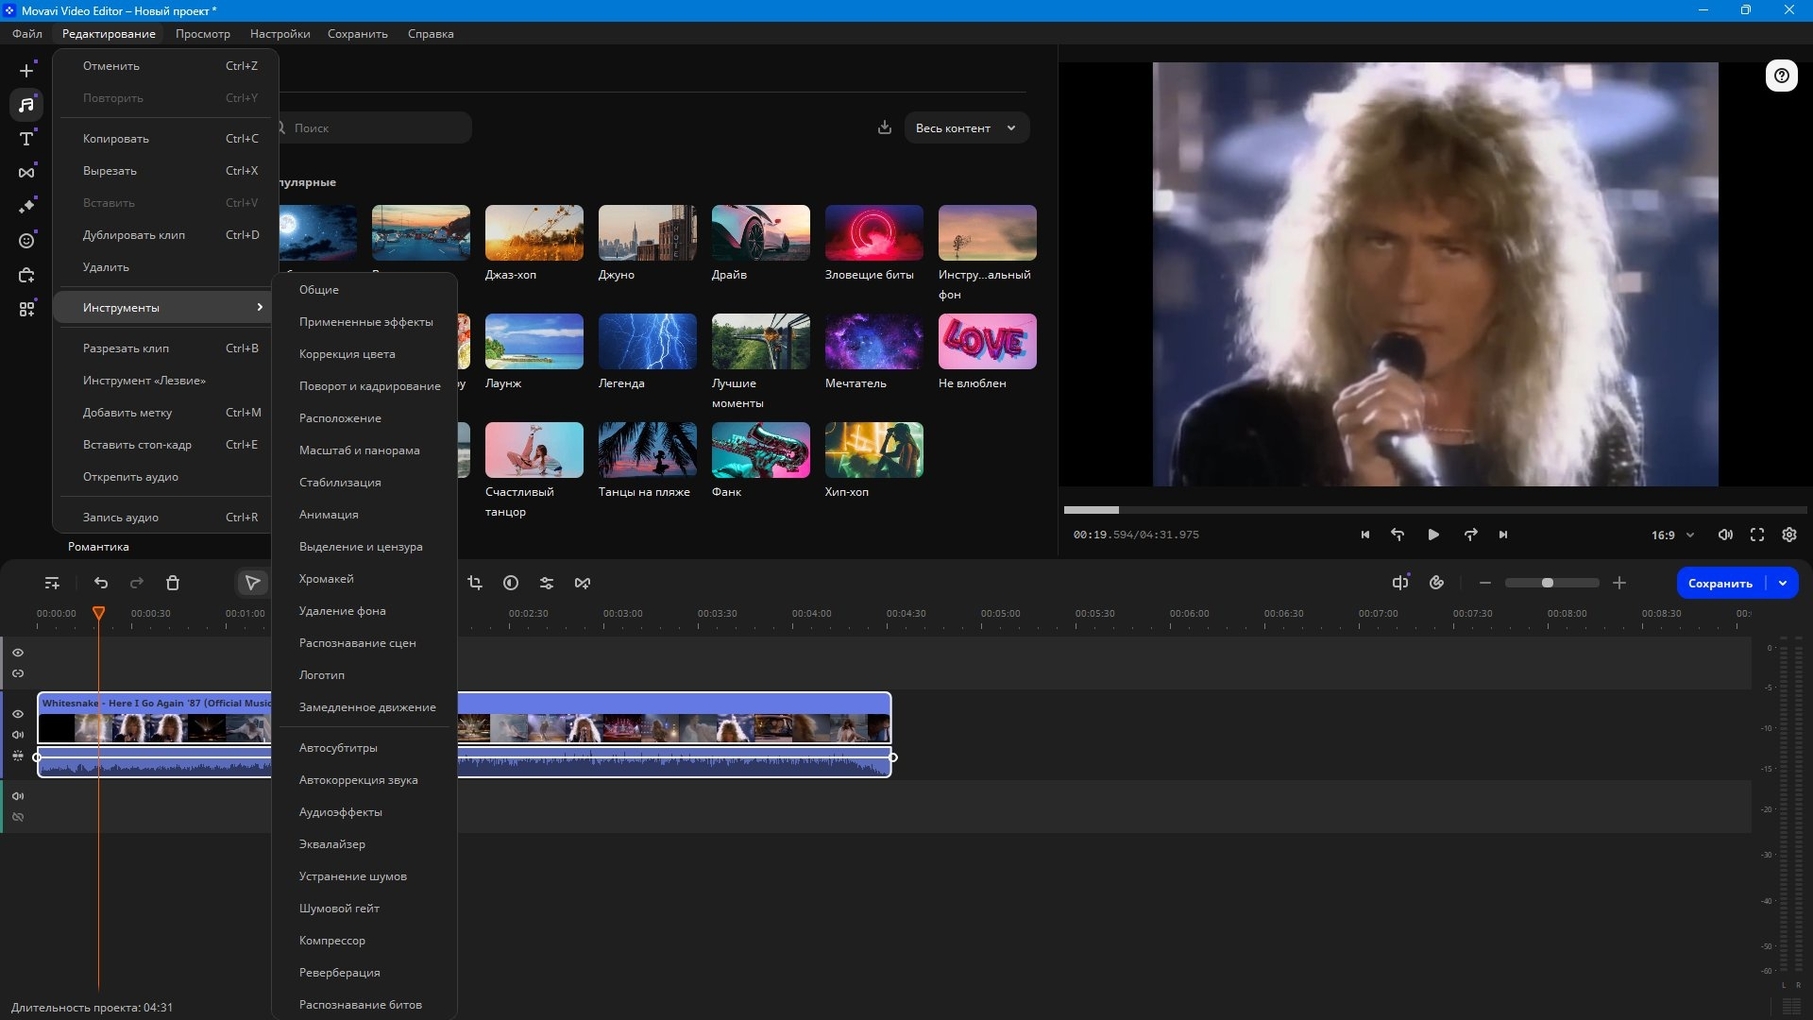Viewport: 1813px width, 1020px height.
Task: Select the 'Не влюблен' LOVE music thumbnail
Action: [x=987, y=342]
